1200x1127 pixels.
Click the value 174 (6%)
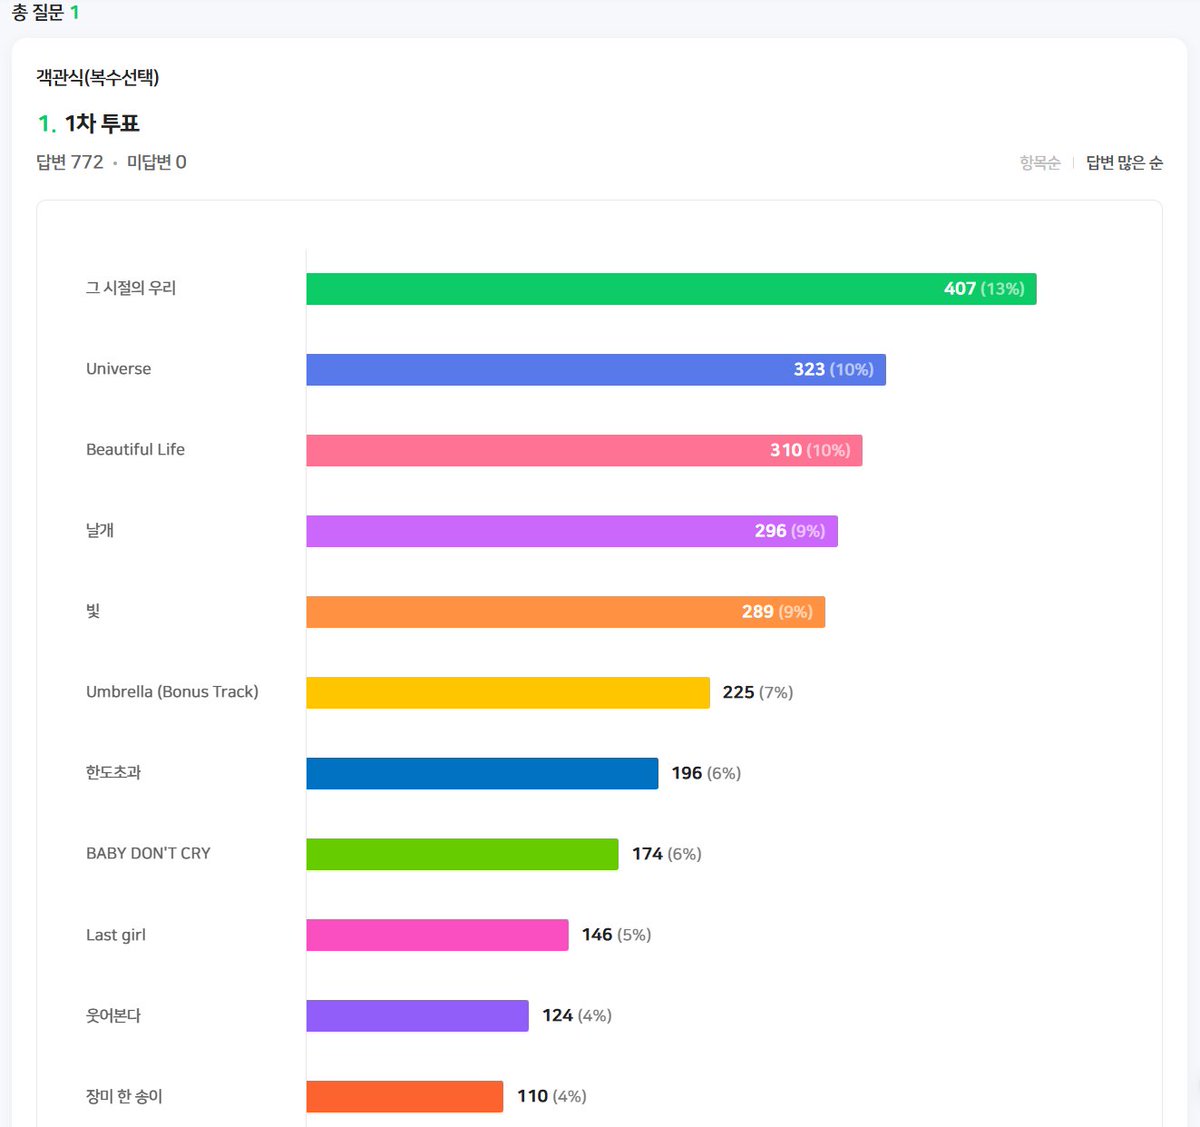pyautogui.click(x=667, y=854)
